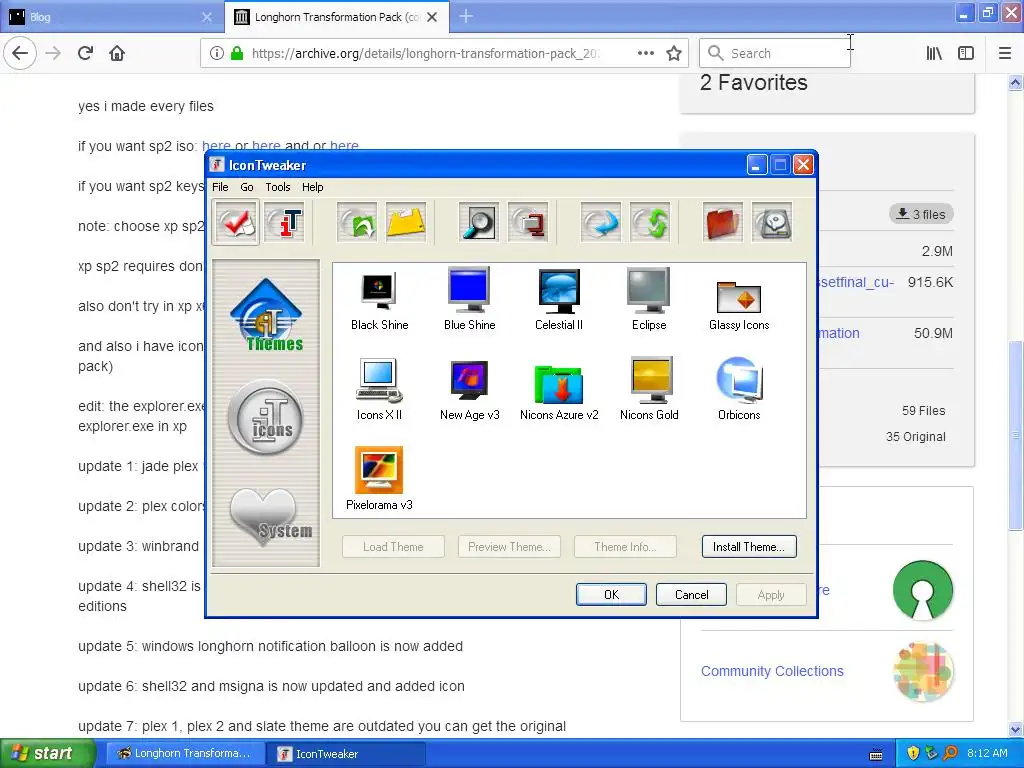Click the green refresh arrows toolbar icon
Viewport: 1024px width, 768px height.
[650, 223]
